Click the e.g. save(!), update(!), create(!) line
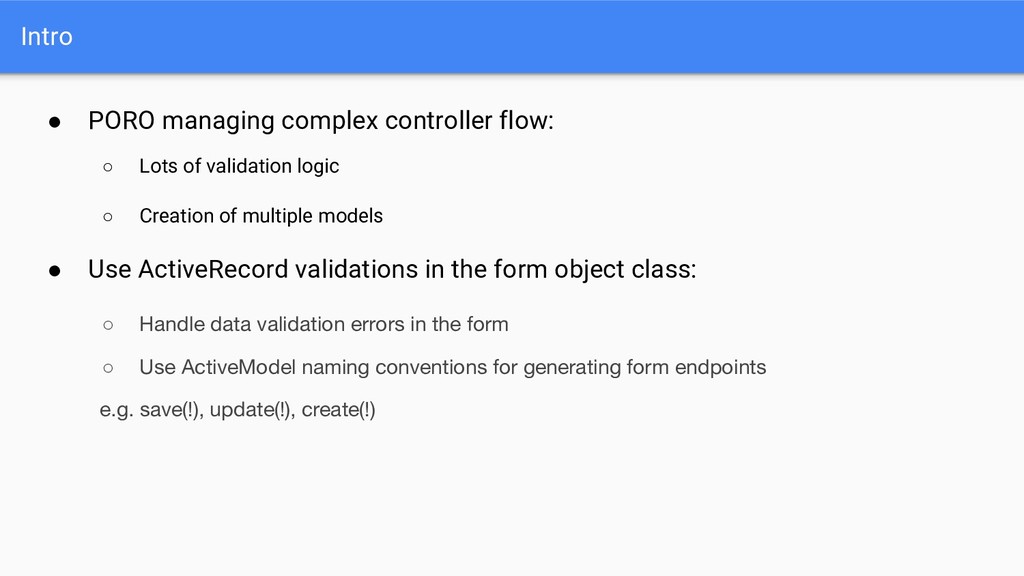This screenshot has width=1024, height=576. [x=237, y=410]
